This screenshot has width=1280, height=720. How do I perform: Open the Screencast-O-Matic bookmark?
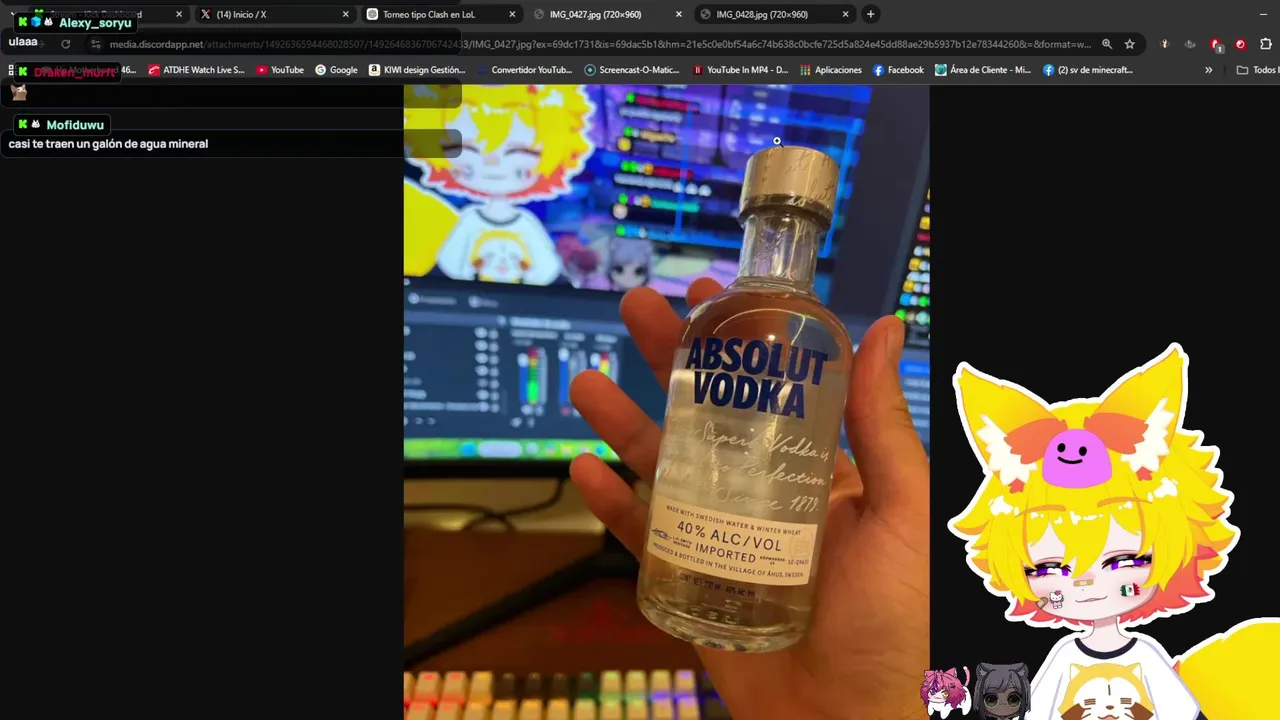point(632,70)
